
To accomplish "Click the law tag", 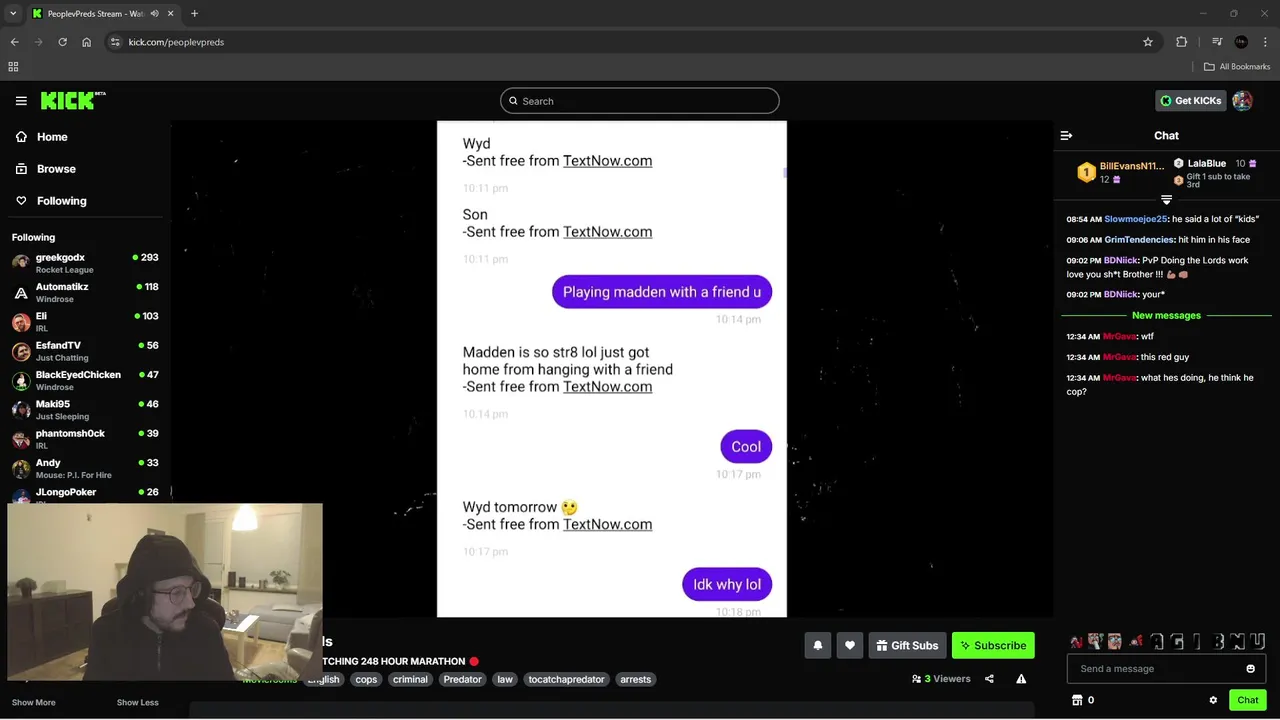I will click(x=505, y=680).
